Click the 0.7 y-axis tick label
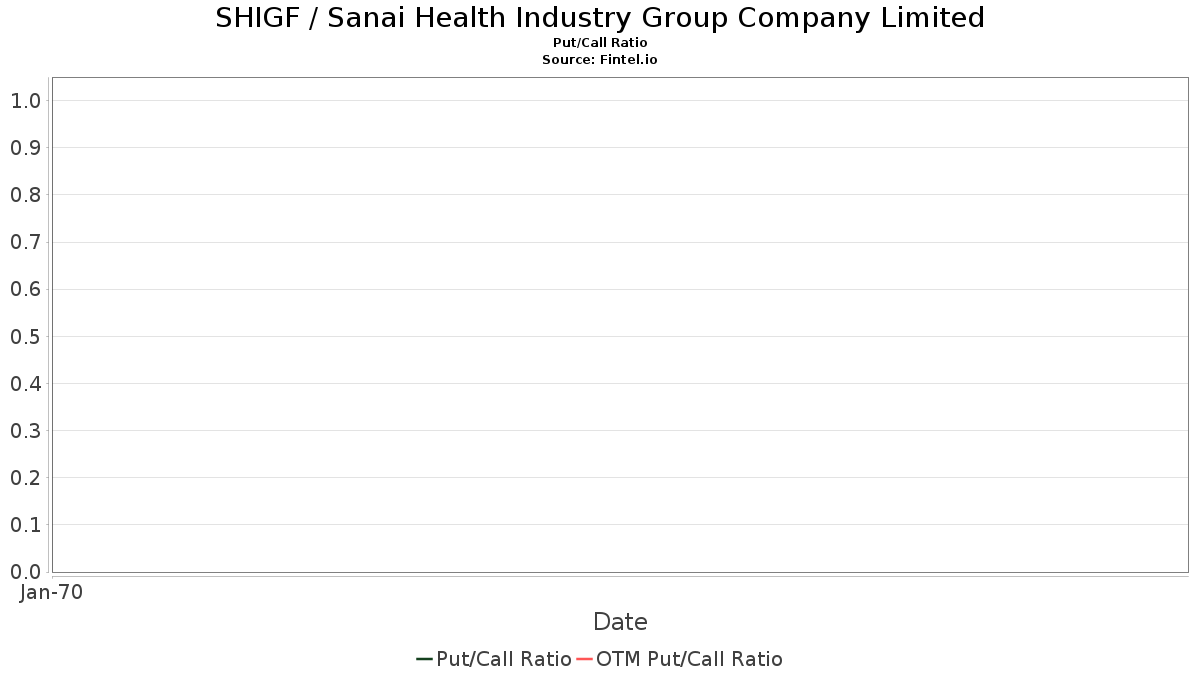 (25, 242)
